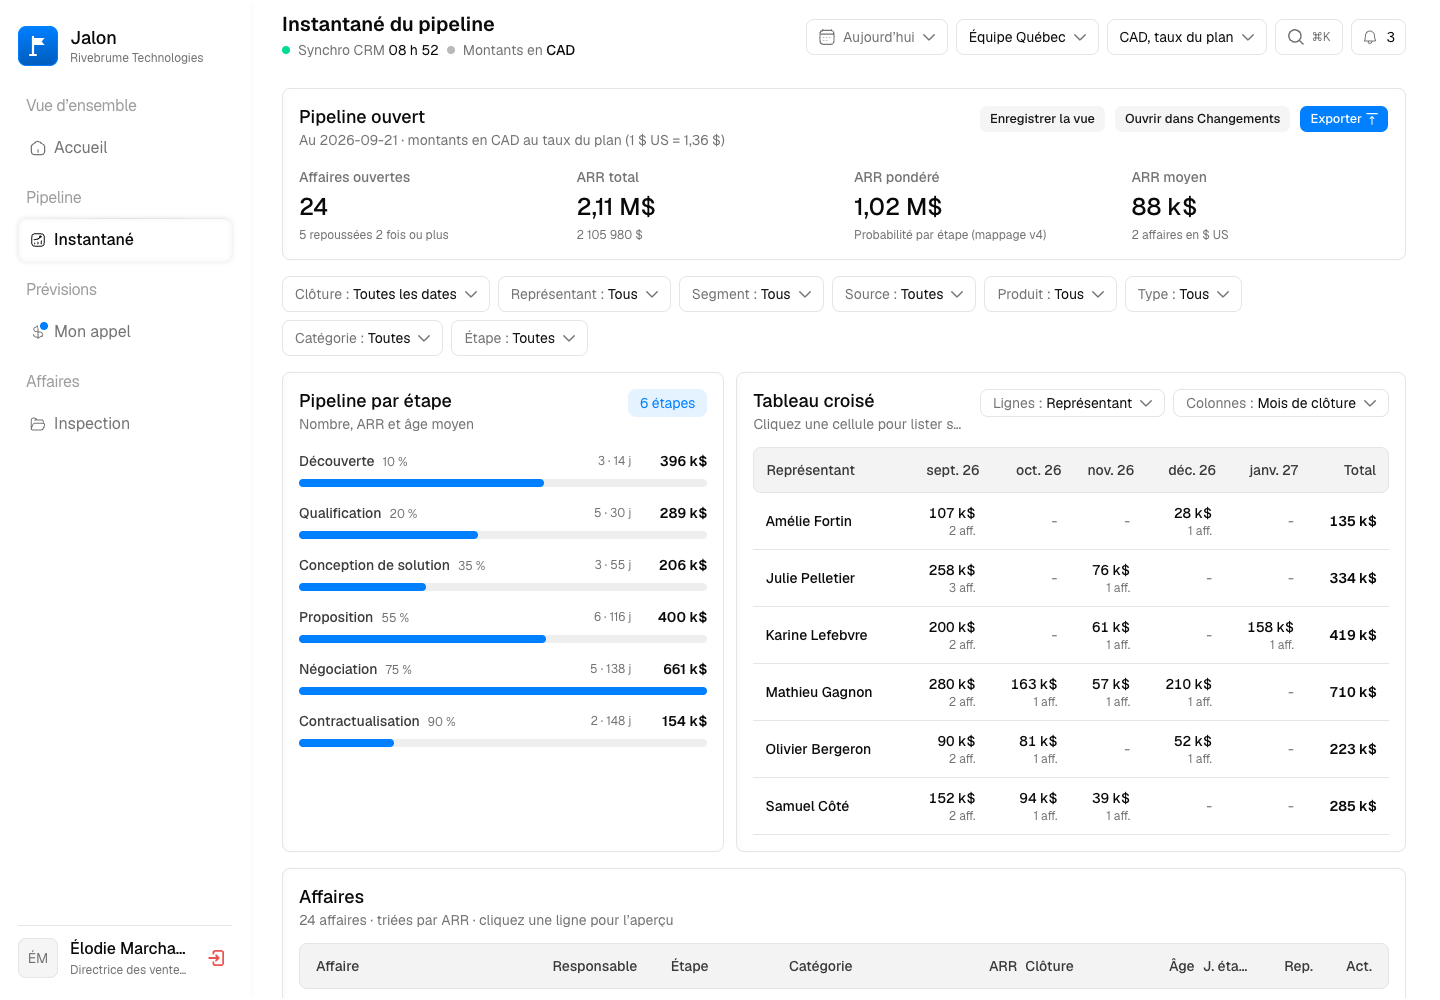Open the Équipe Québec team dropdown
Viewport: 1440px width, 1000px height.
click(1027, 37)
